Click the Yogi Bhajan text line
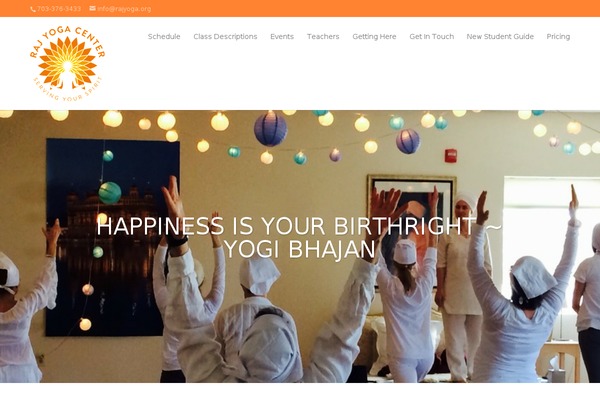Image resolution: width=600 pixels, height=400 pixels. [300, 250]
